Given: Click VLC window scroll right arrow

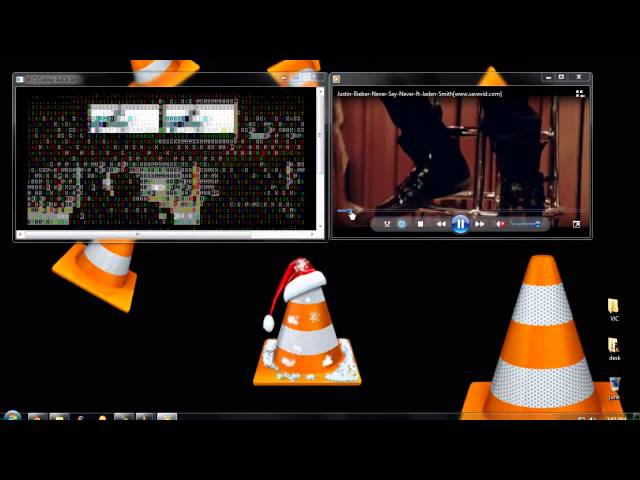Looking at the screenshot, I should pos(313,234).
